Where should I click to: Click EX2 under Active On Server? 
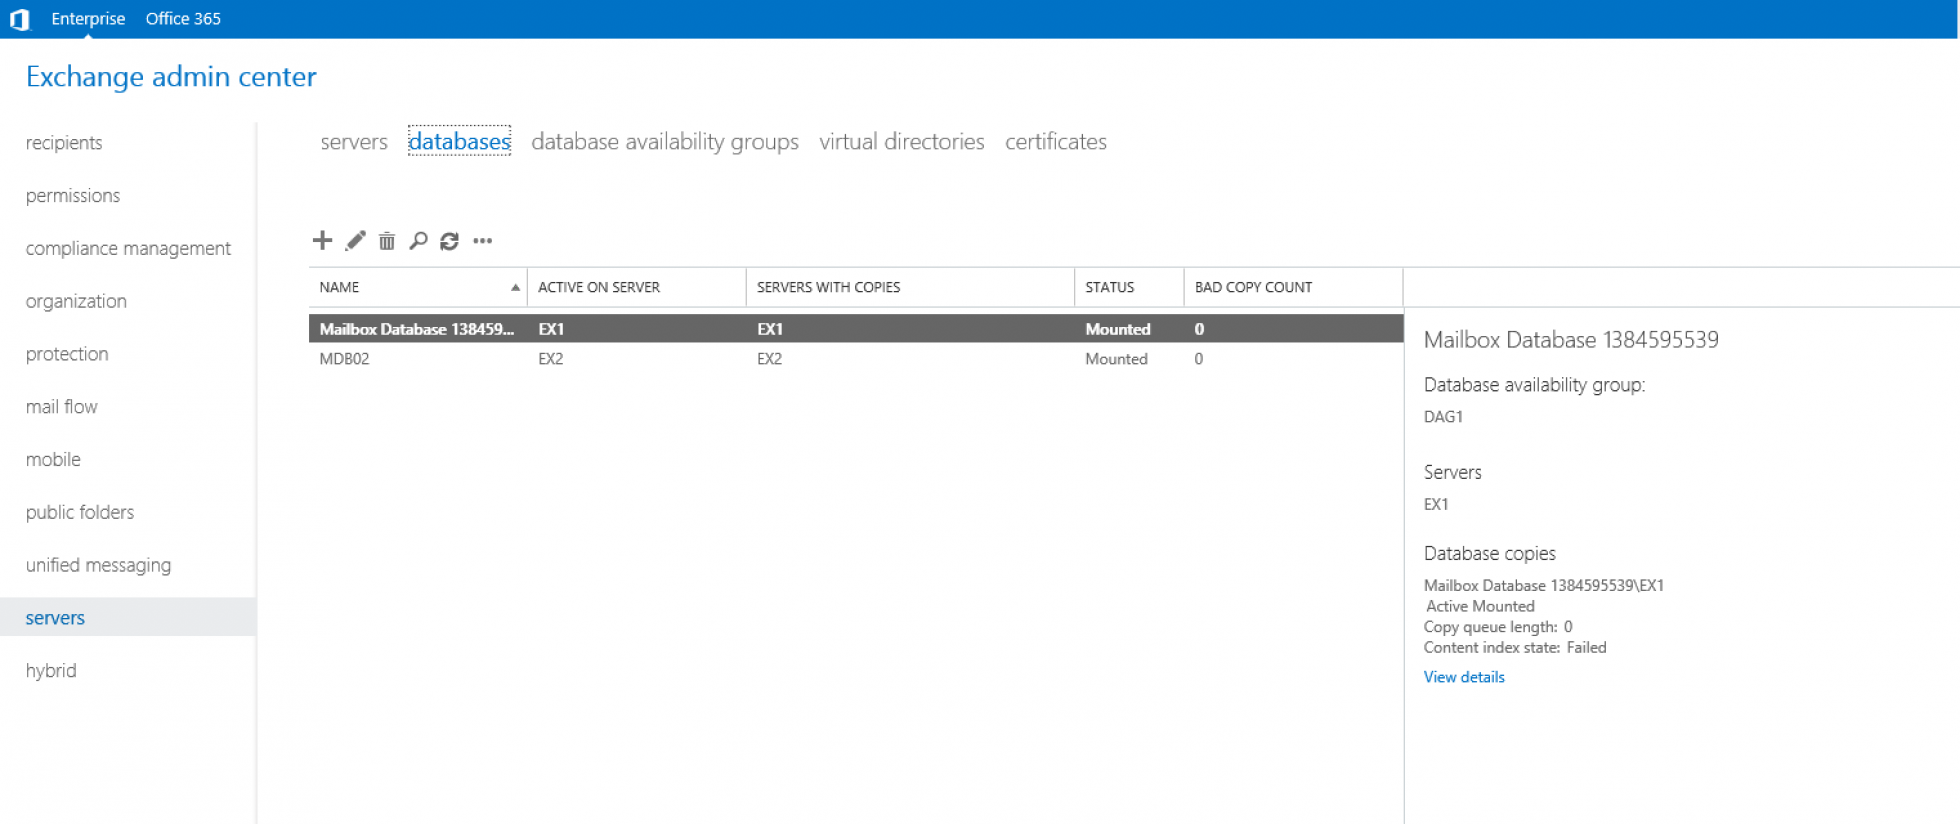pos(550,359)
